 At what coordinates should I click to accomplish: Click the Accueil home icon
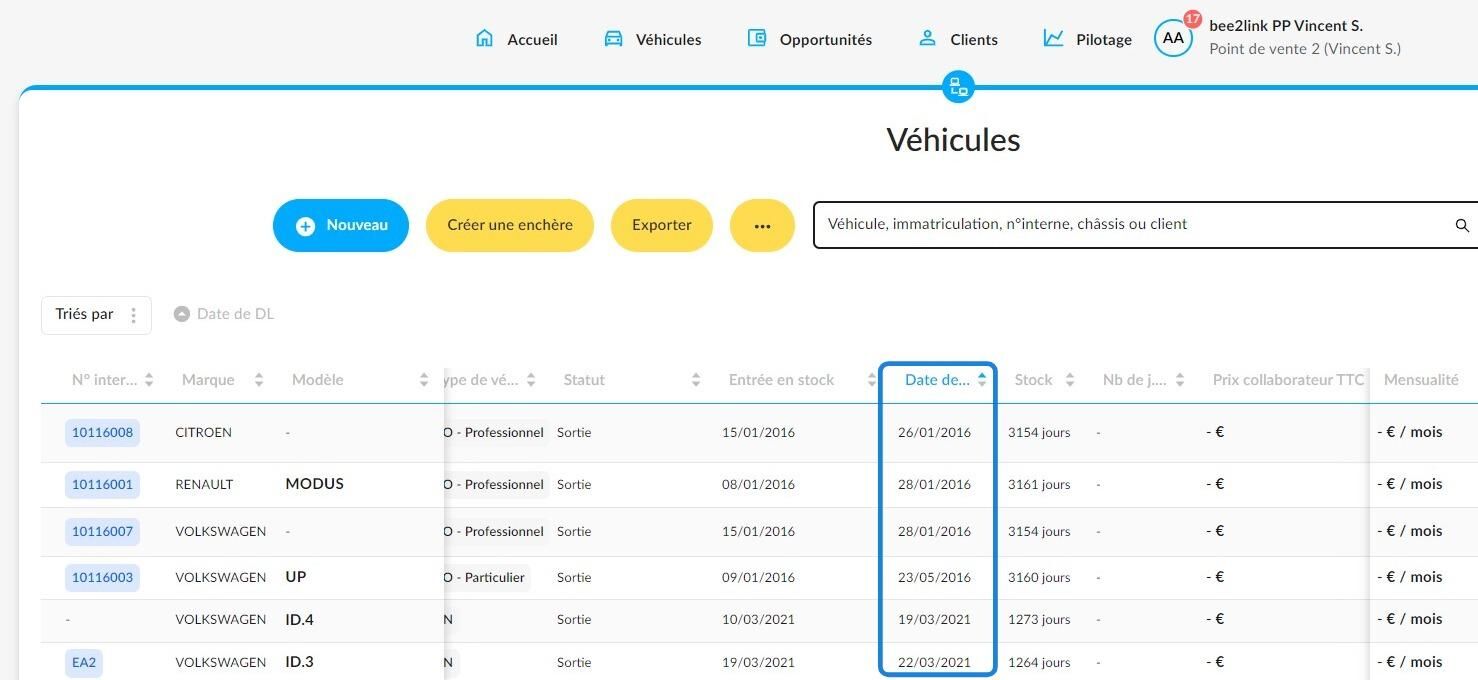pyautogui.click(x=485, y=39)
